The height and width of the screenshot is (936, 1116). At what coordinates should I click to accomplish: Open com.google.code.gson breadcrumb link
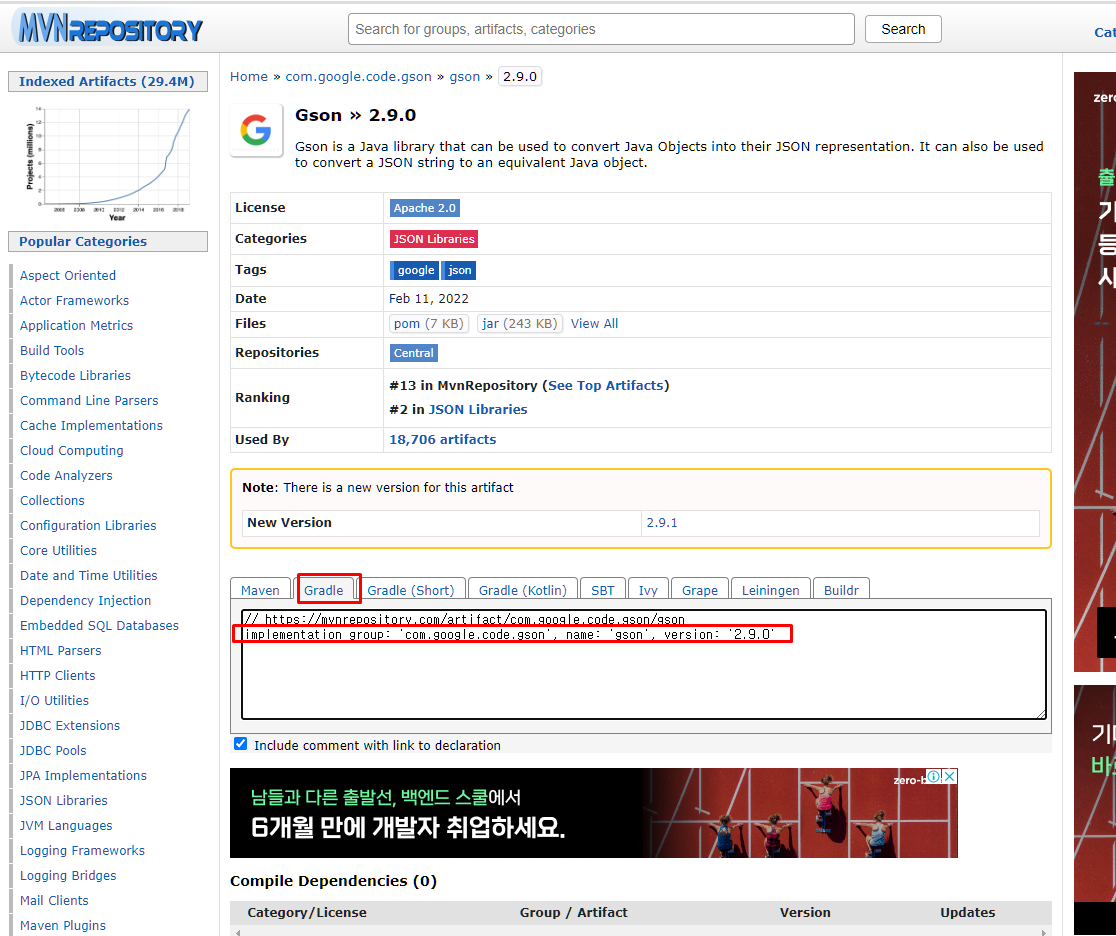(x=358, y=76)
